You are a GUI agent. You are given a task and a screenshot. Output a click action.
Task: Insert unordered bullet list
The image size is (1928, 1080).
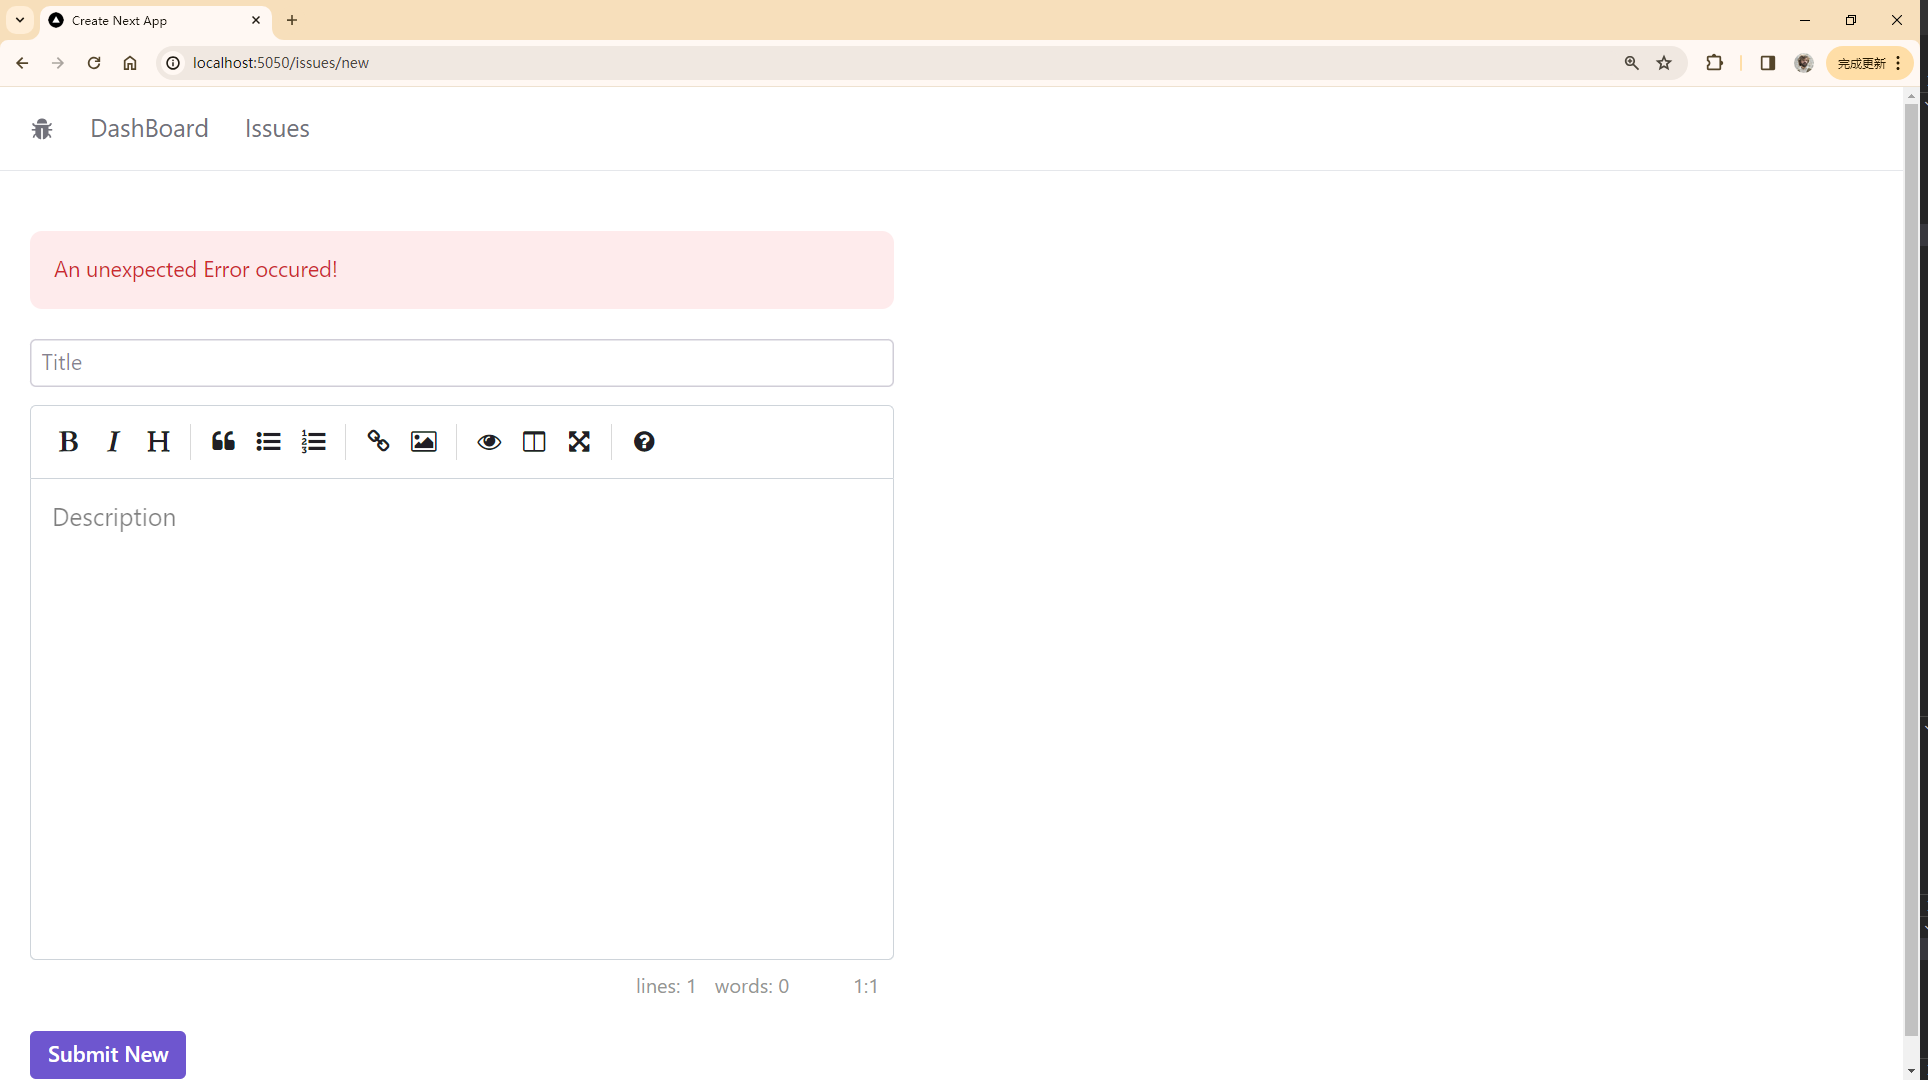267,441
